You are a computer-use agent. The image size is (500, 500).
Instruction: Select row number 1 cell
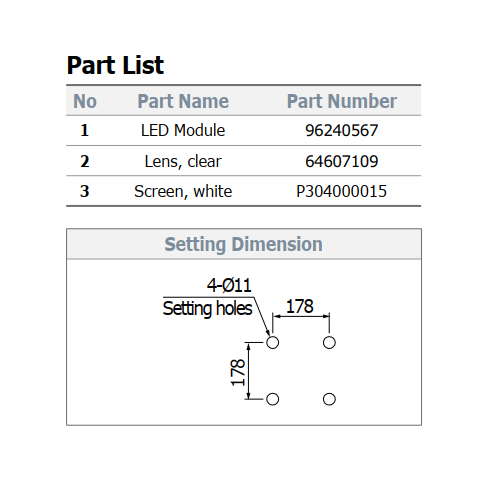[85, 130]
